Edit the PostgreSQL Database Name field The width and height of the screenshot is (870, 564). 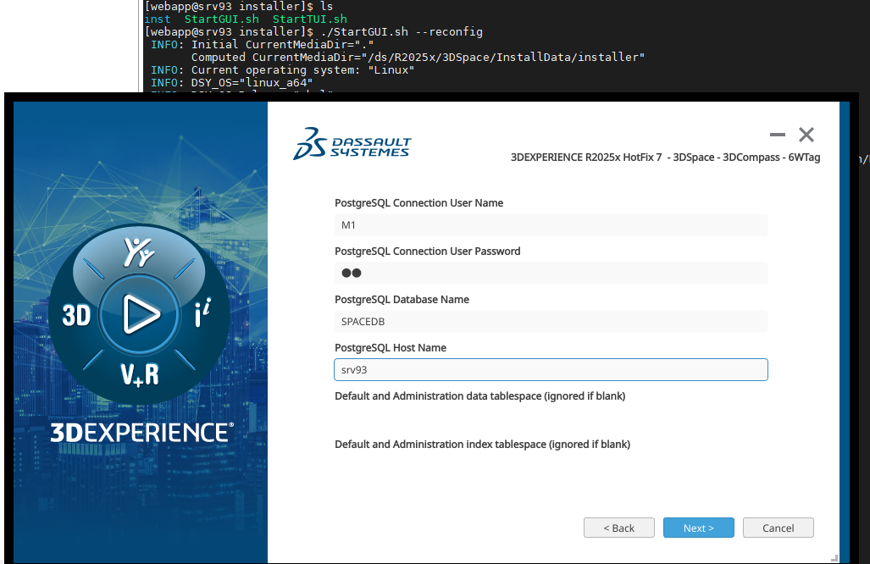551,321
